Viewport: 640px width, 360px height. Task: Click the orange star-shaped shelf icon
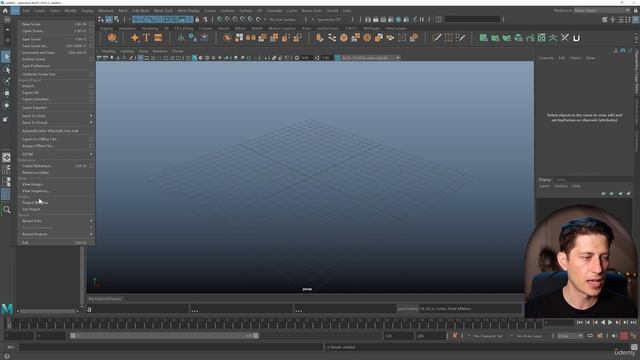click(x=135, y=38)
